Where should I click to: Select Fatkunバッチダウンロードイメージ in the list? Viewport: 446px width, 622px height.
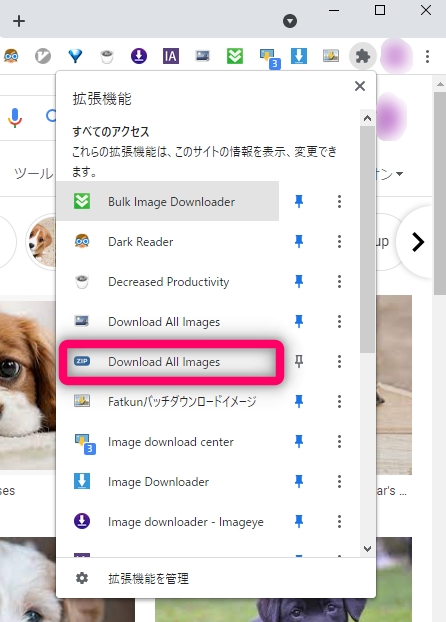[x=168, y=401]
